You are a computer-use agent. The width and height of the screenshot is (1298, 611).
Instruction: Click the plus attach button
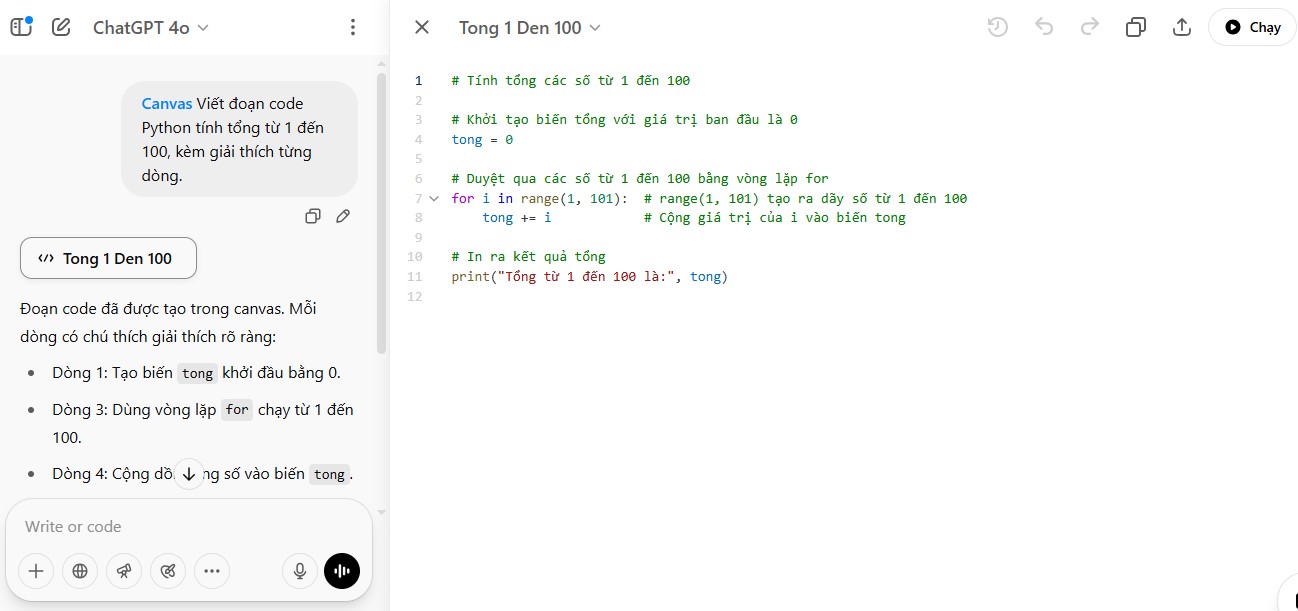click(x=36, y=571)
